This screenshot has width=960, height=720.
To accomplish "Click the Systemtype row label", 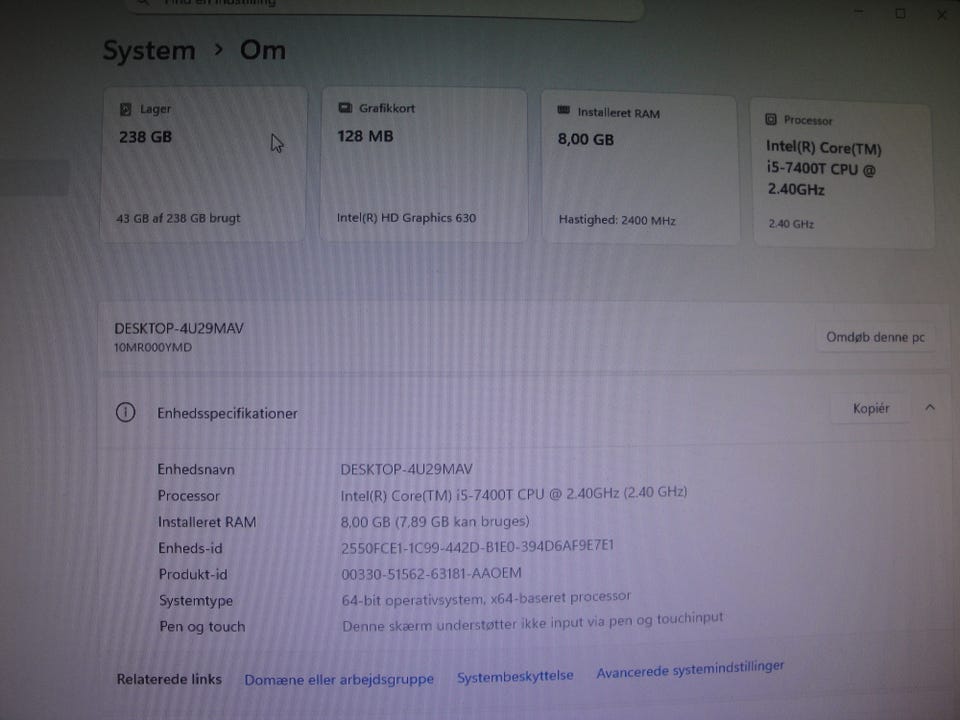I will click(x=196, y=601).
